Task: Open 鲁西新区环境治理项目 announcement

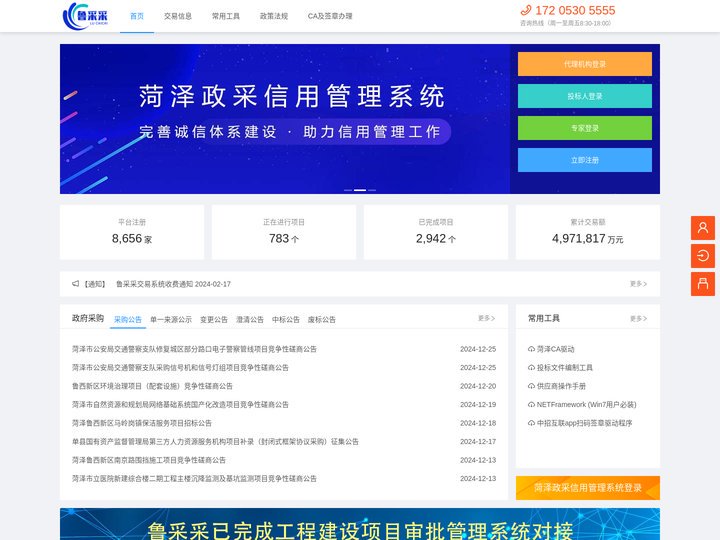Action: coord(152,386)
